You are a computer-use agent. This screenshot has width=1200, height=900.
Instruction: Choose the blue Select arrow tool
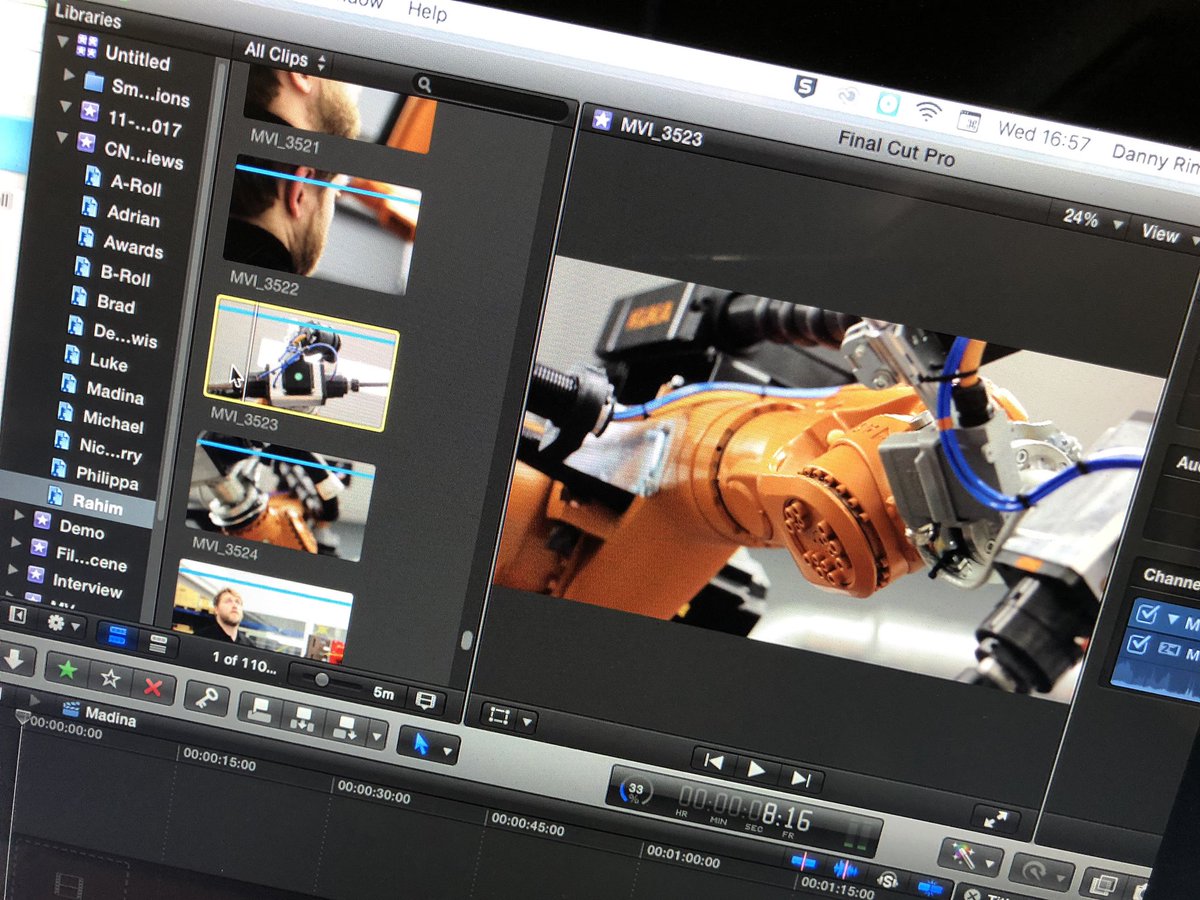[x=420, y=743]
